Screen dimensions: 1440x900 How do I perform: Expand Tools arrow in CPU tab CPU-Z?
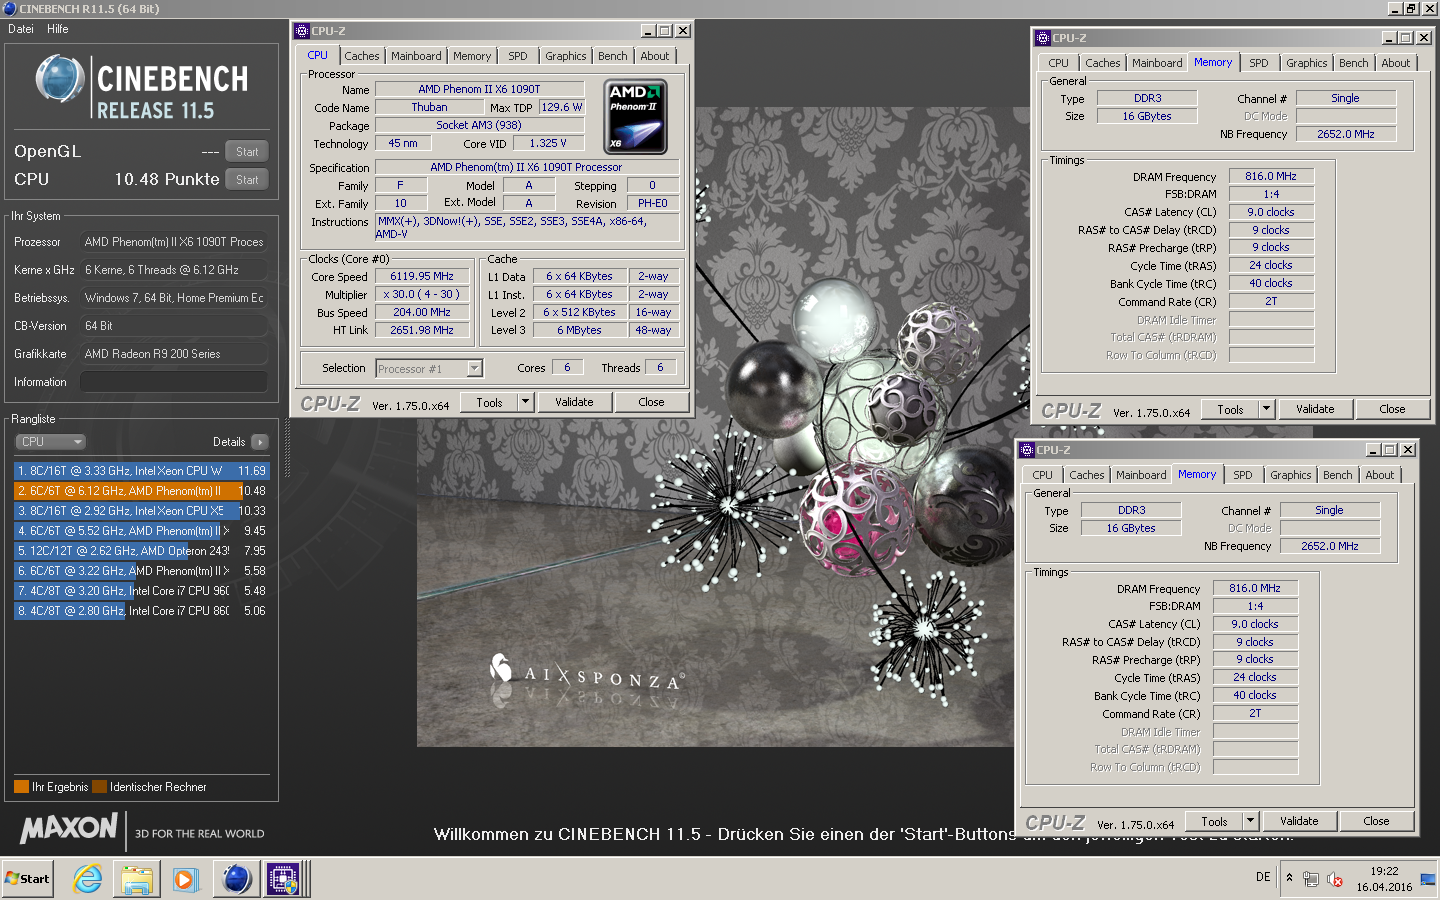click(x=525, y=402)
